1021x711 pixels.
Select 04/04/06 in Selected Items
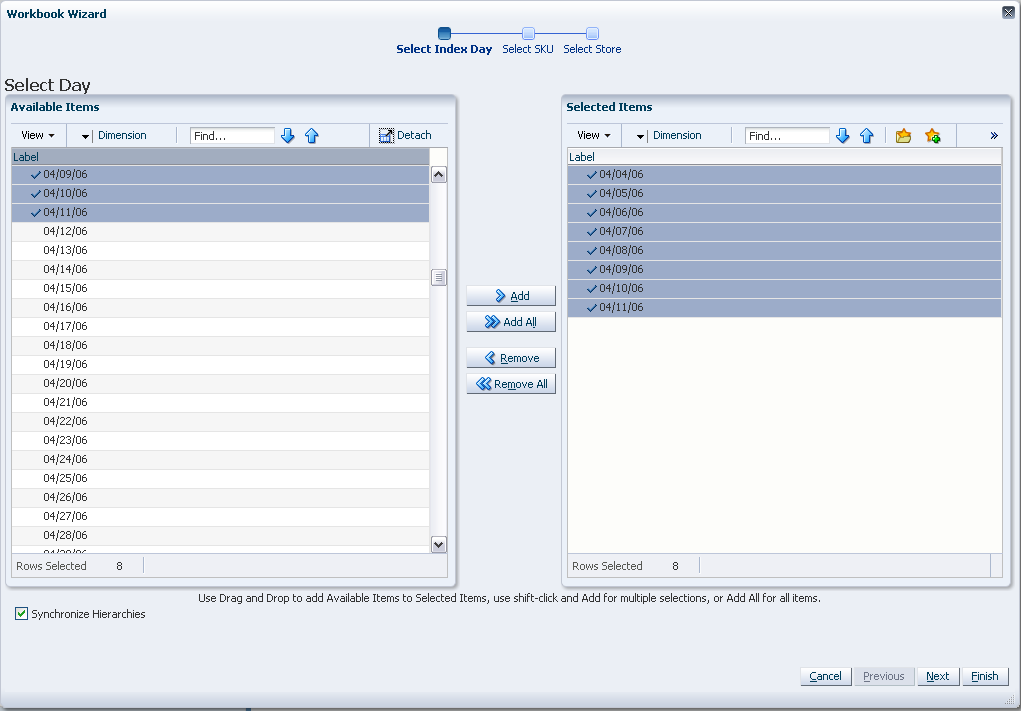pyautogui.click(x=785, y=174)
